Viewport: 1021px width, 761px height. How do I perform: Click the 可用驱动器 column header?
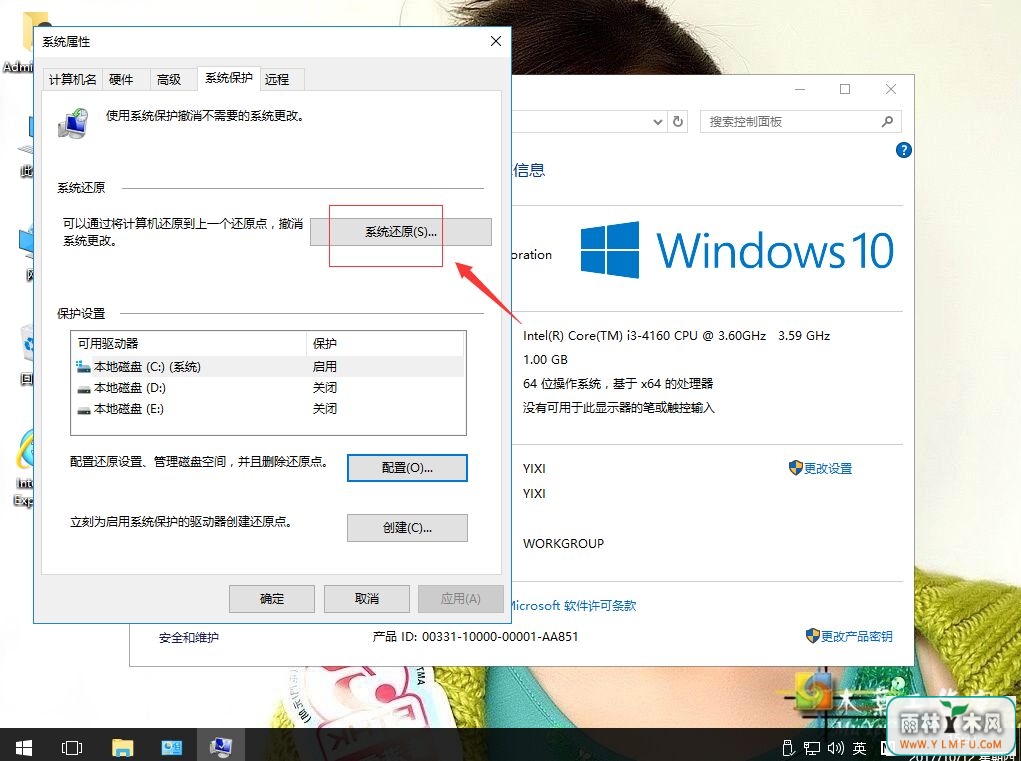click(x=189, y=344)
